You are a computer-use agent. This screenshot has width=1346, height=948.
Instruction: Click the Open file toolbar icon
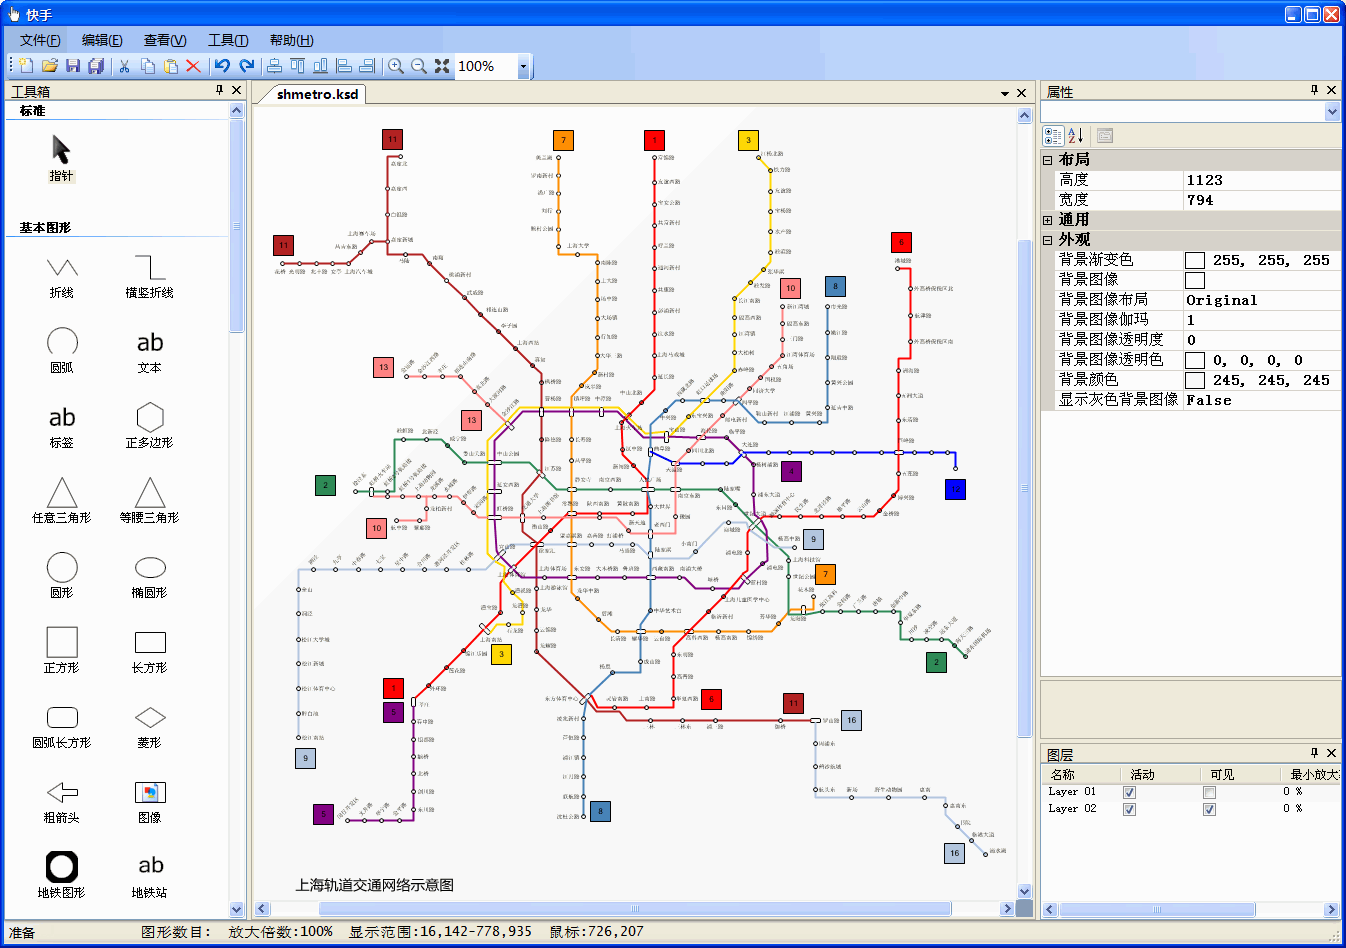(49, 66)
